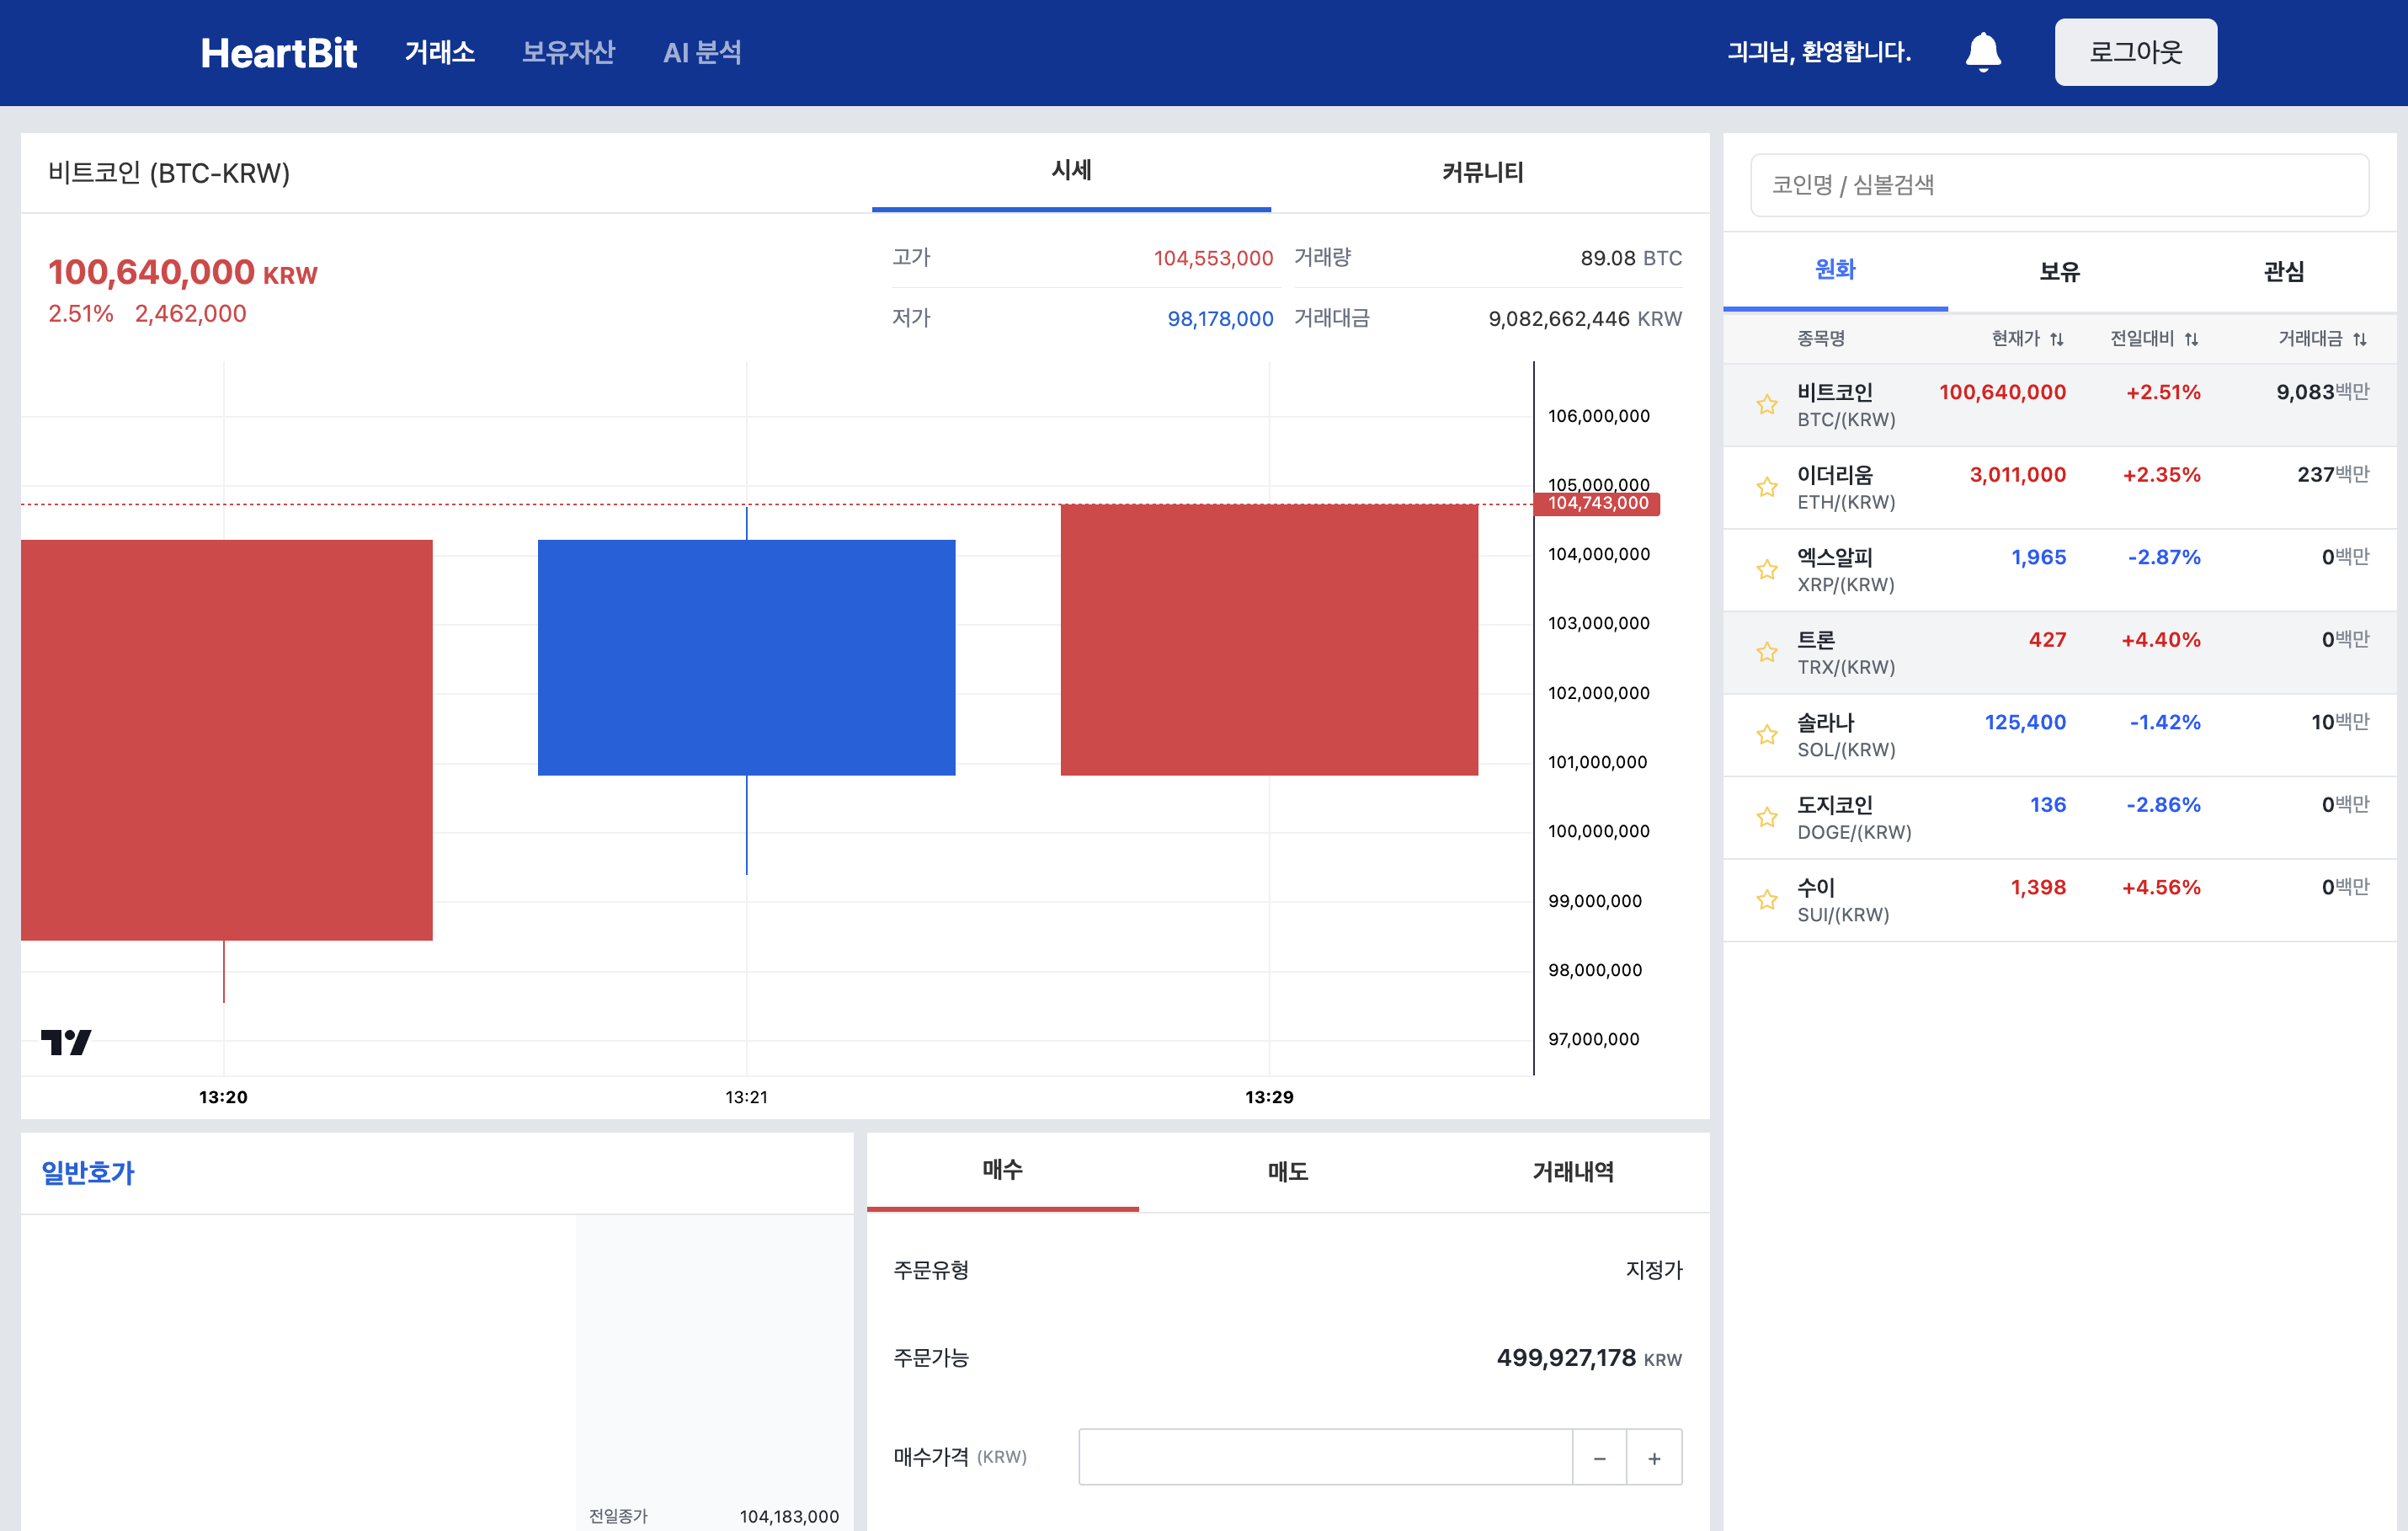
Task: Go to 보유자산 page
Action: (568, 52)
